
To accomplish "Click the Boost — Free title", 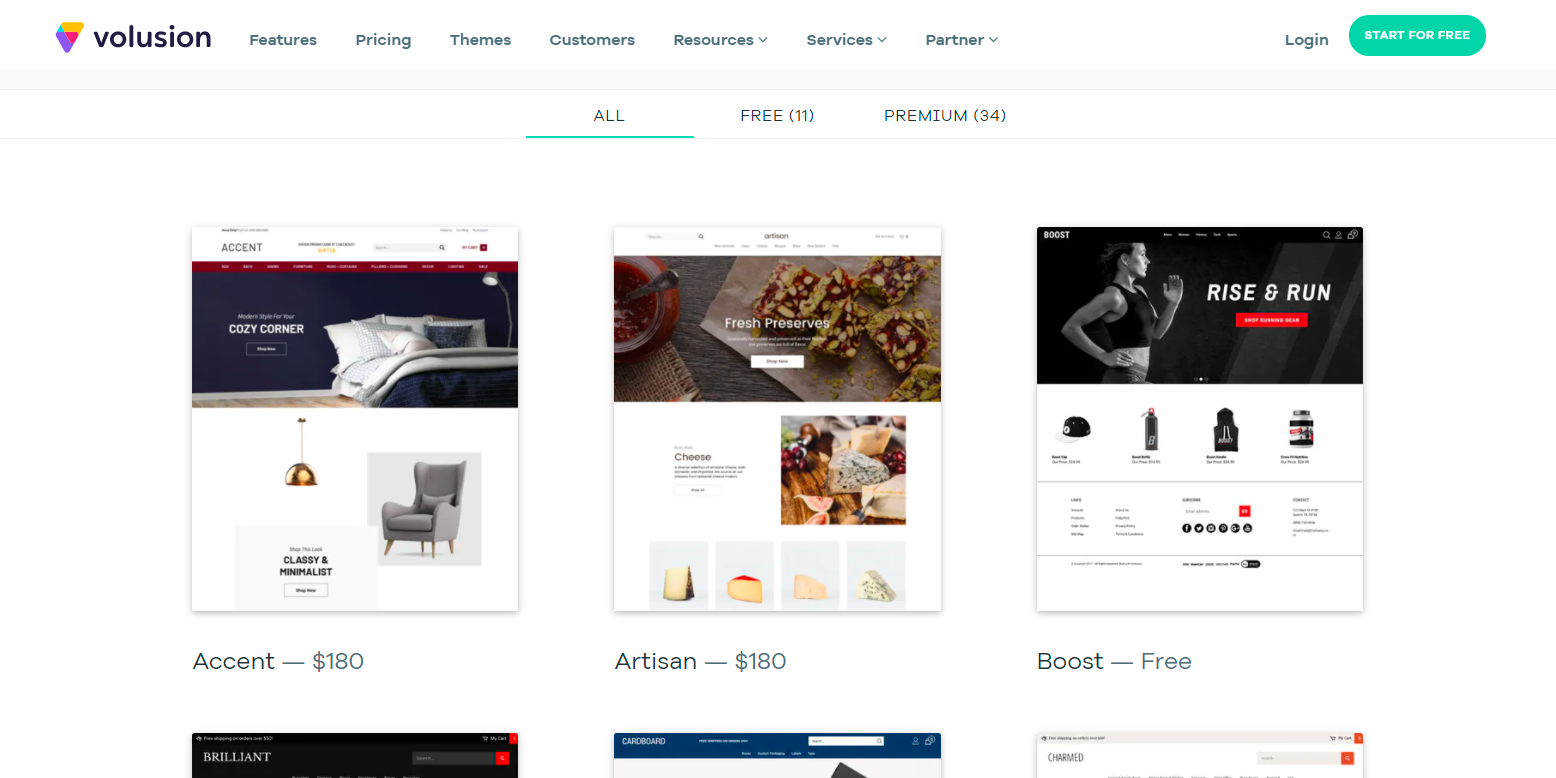I will [1114, 661].
